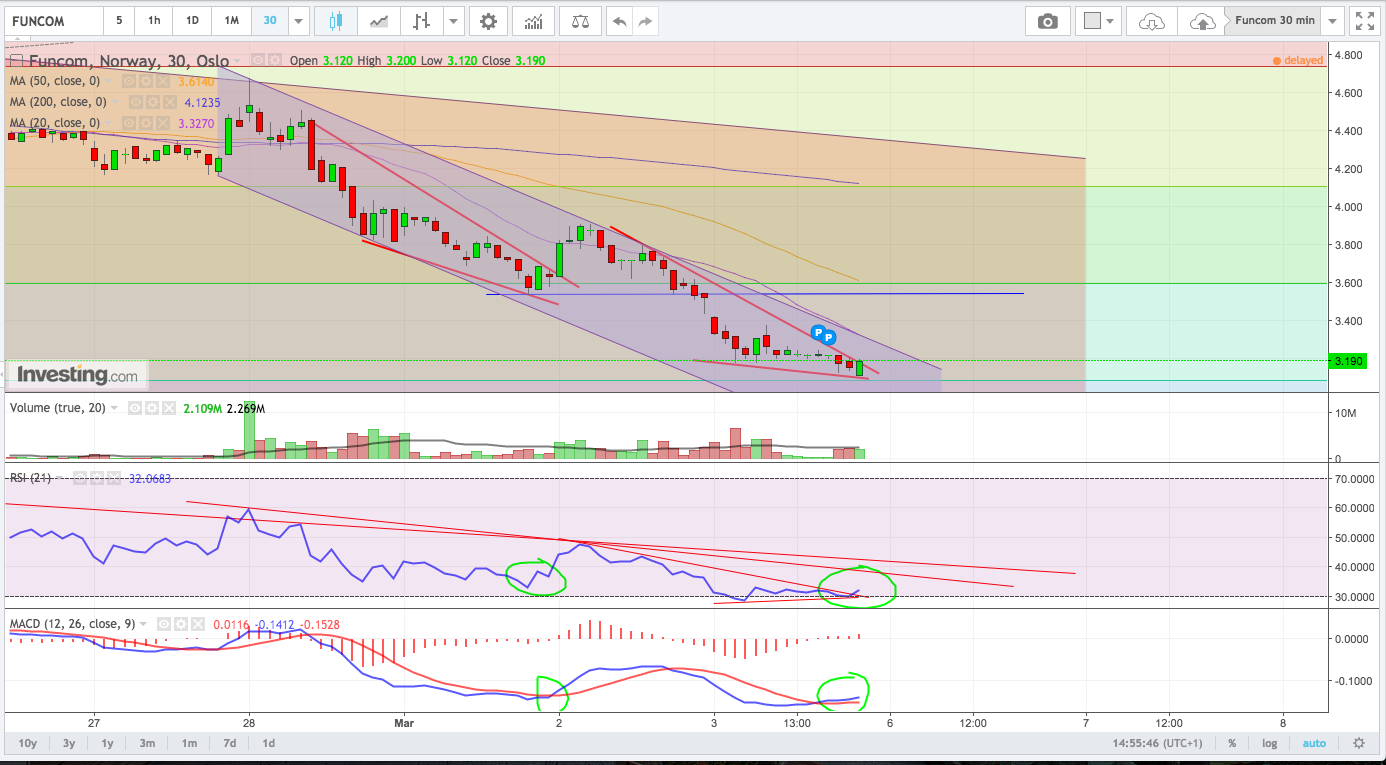
Task: Switch to the 1h interval
Action: [153, 21]
